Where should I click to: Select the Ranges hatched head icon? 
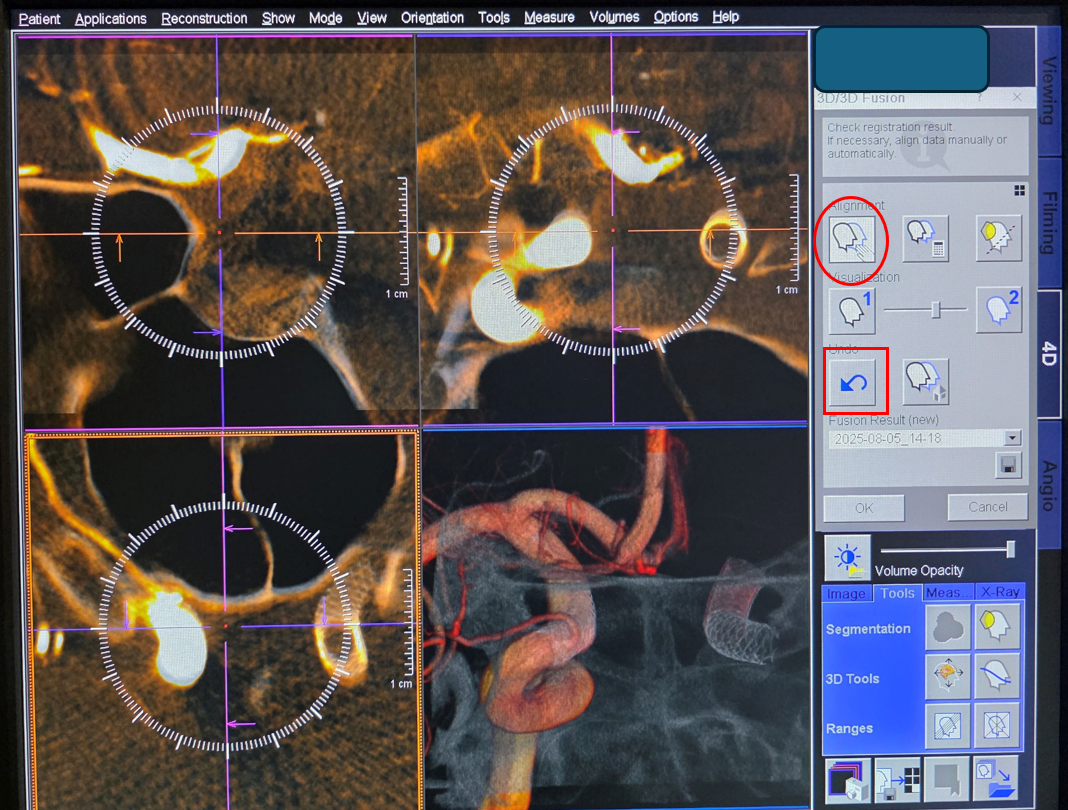pos(947,724)
